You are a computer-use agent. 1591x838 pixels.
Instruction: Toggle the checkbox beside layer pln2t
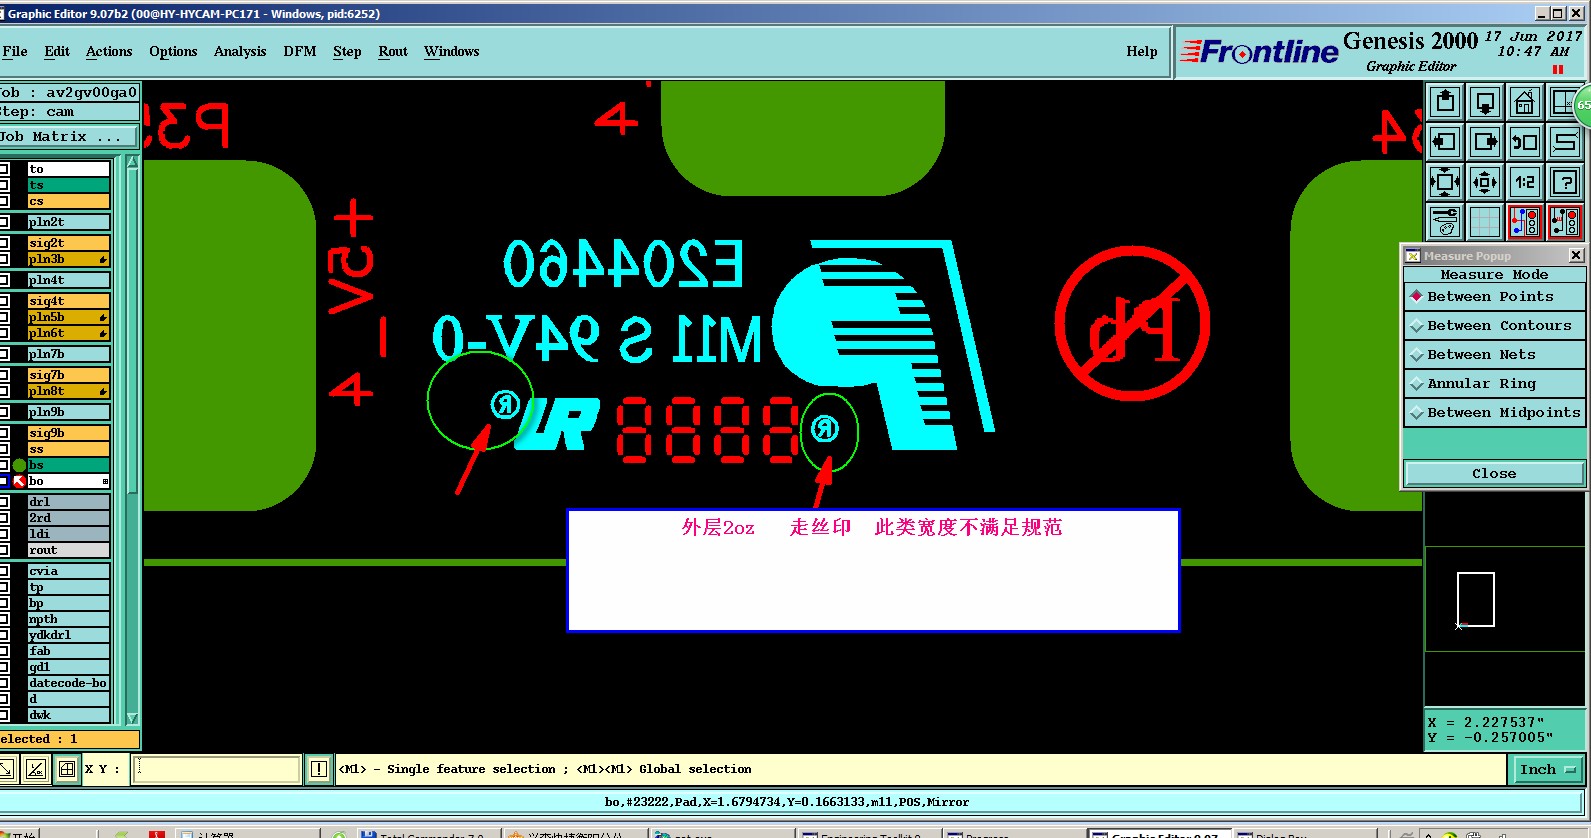click(4, 222)
